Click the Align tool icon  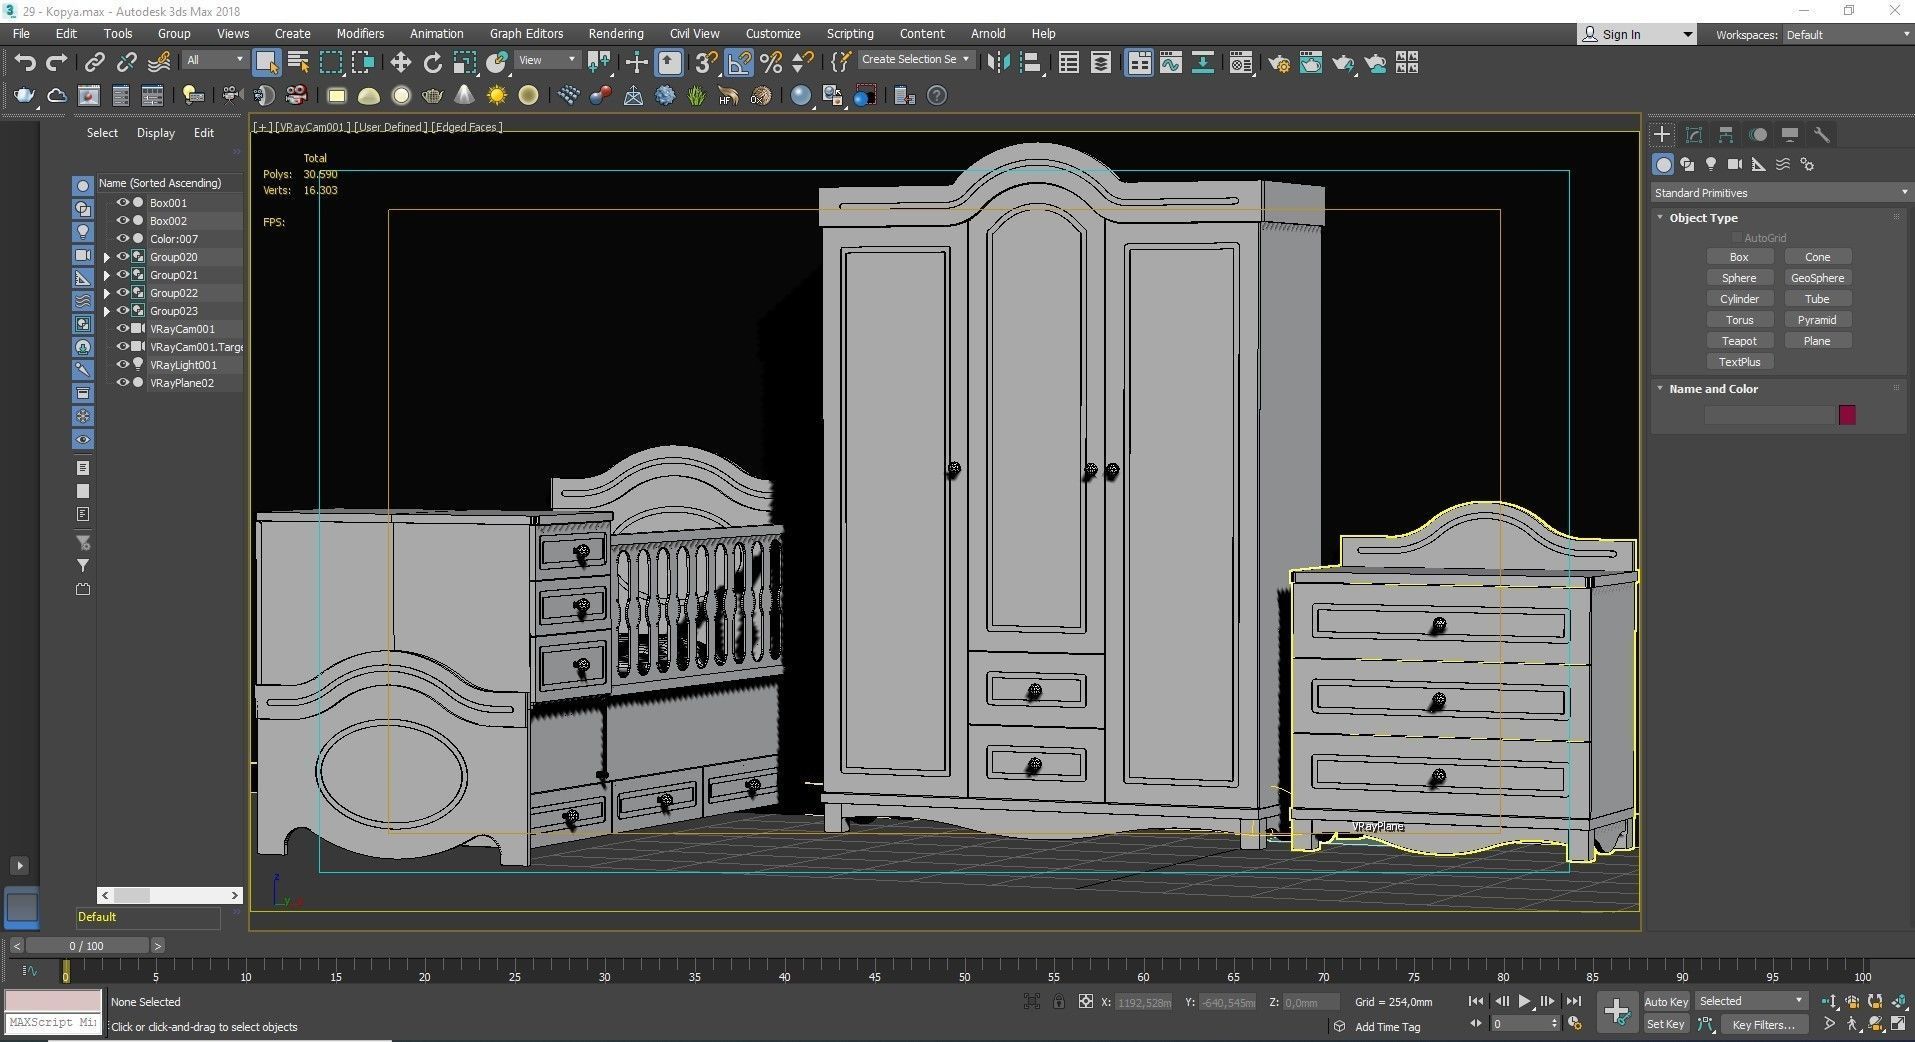1030,63
